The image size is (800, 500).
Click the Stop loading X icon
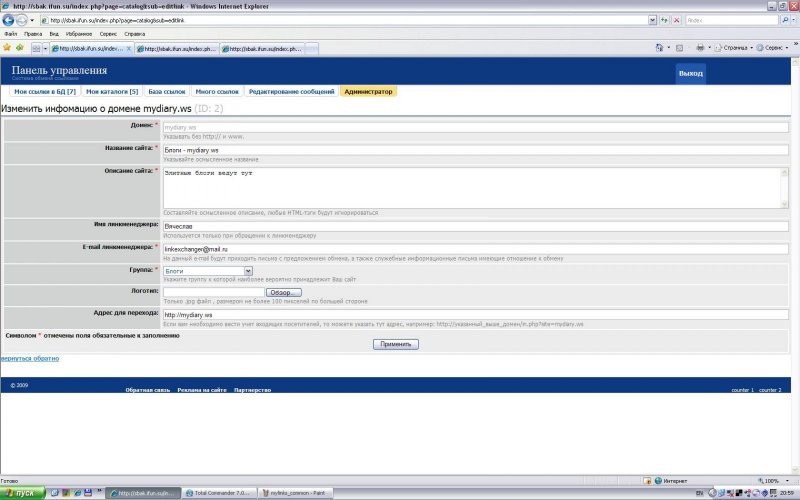pyautogui.click(x=679, y=20)
